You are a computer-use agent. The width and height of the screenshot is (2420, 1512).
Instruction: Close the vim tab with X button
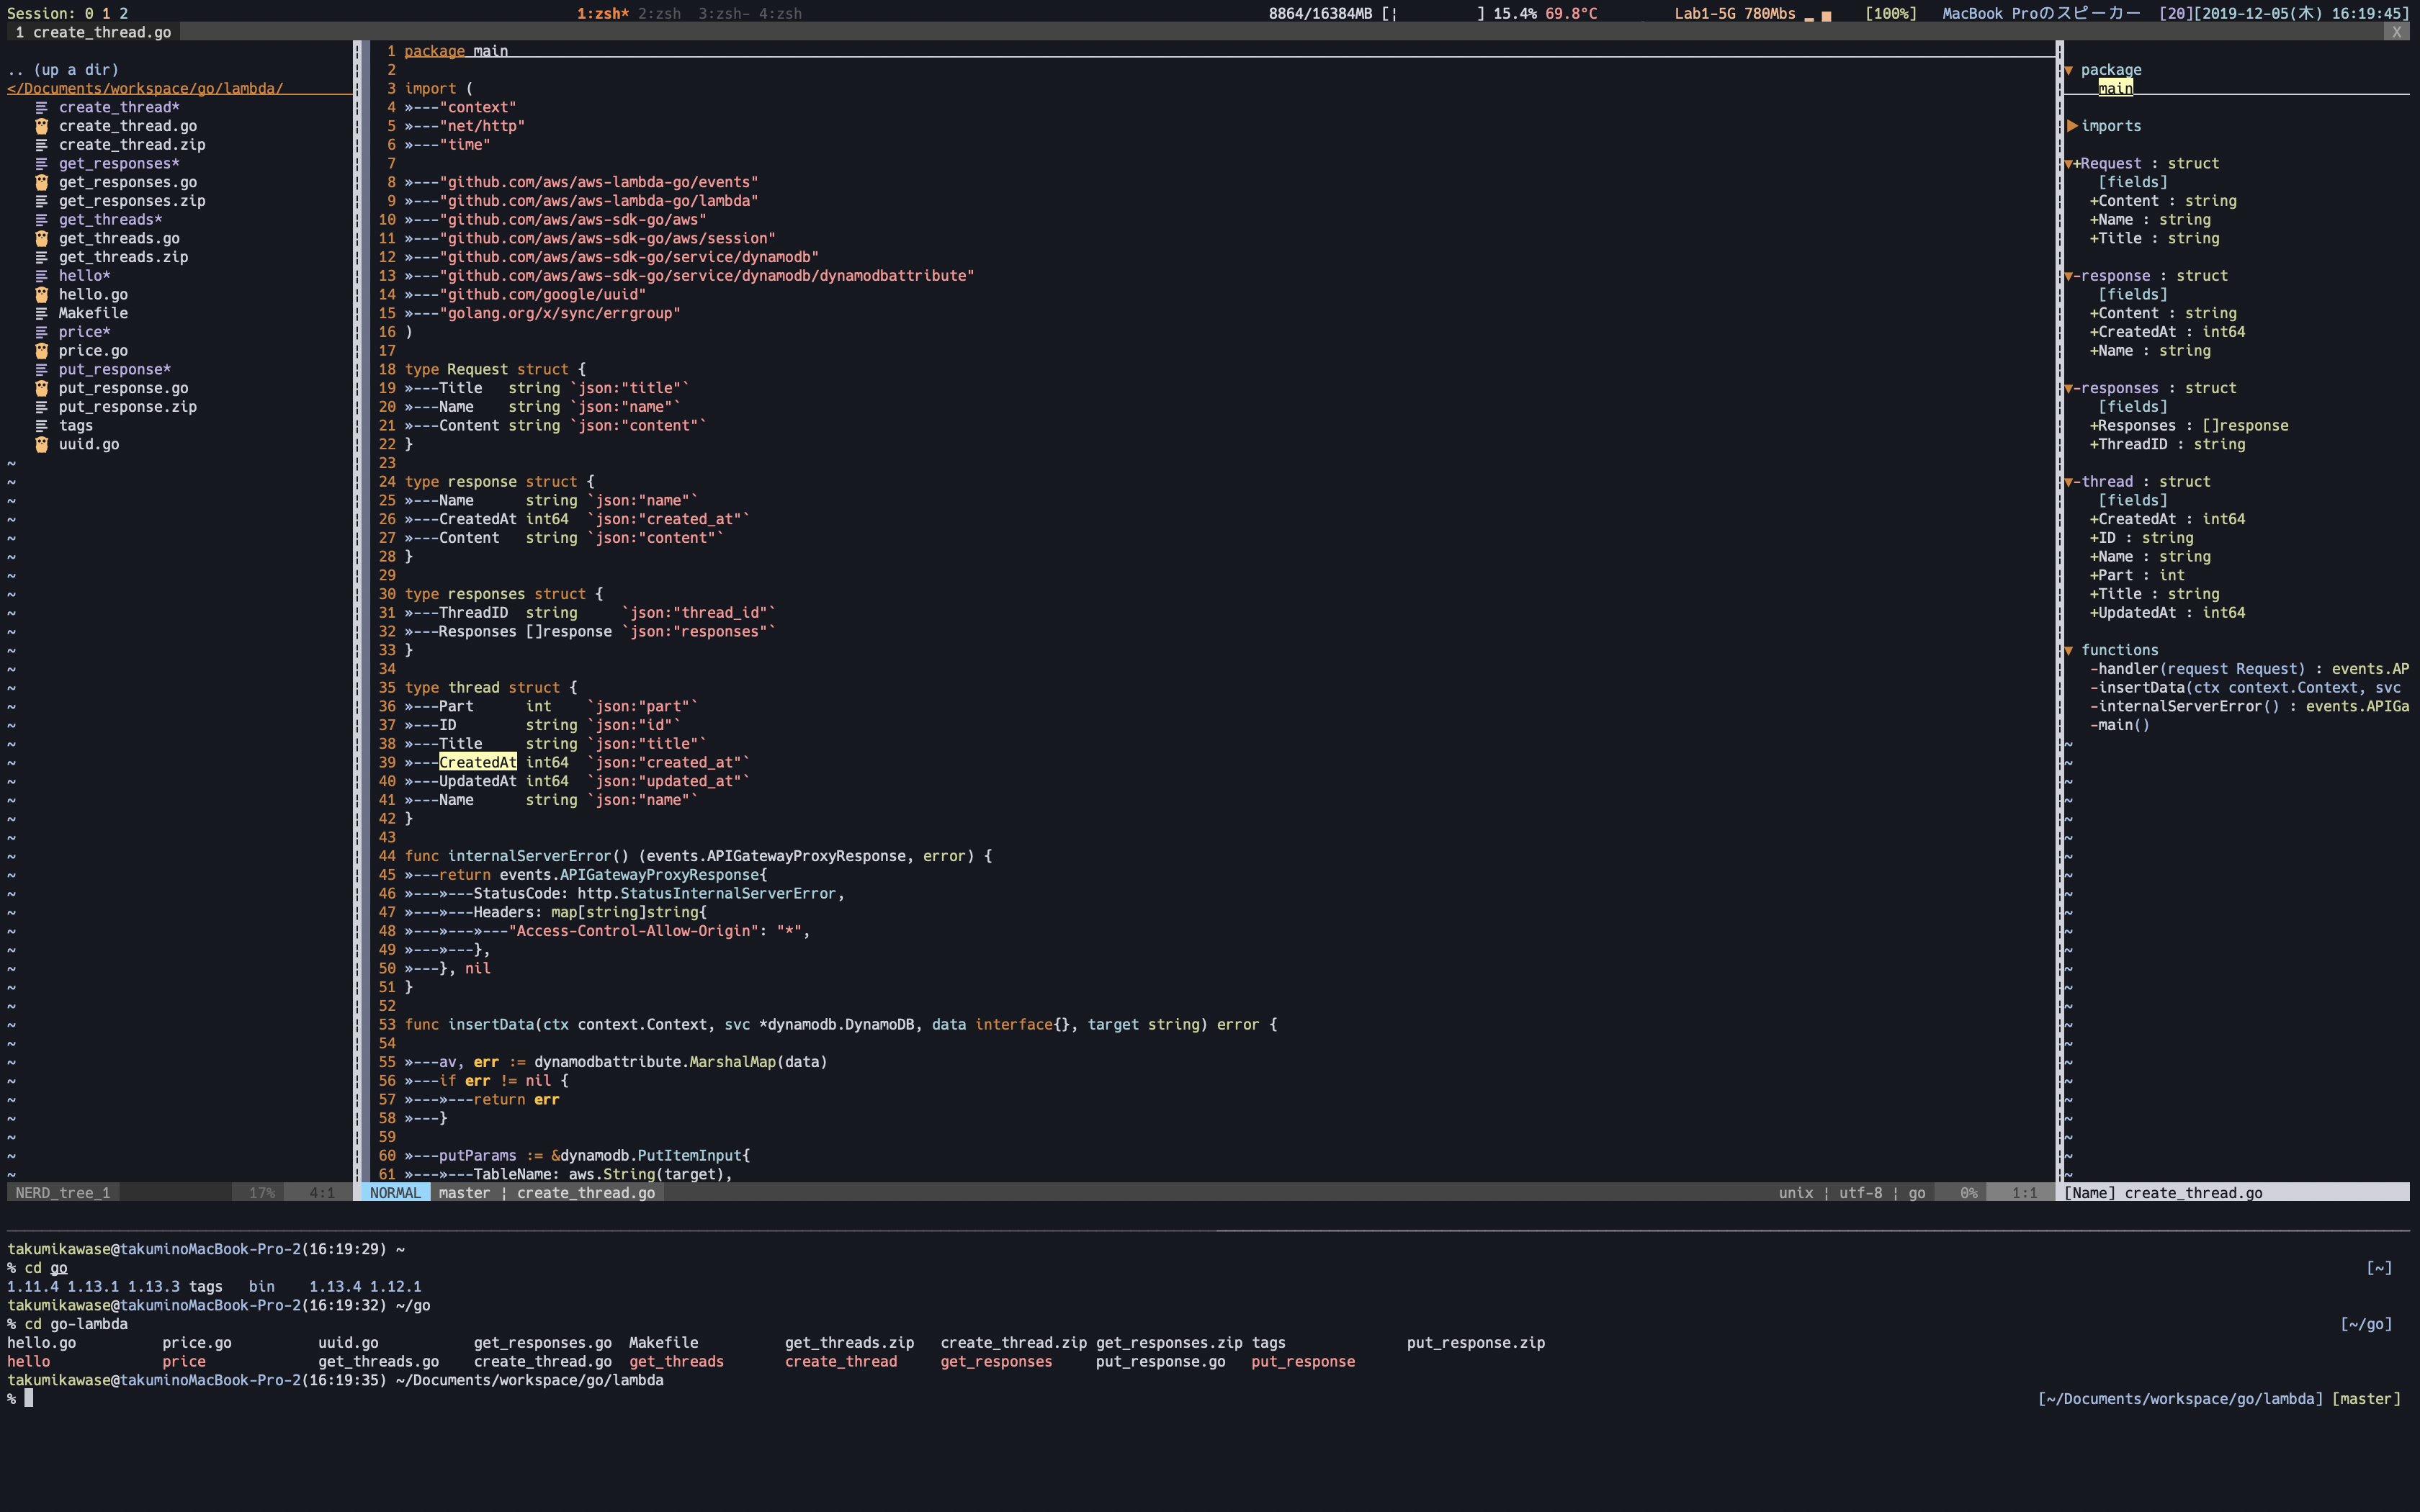click(2396, 32)
